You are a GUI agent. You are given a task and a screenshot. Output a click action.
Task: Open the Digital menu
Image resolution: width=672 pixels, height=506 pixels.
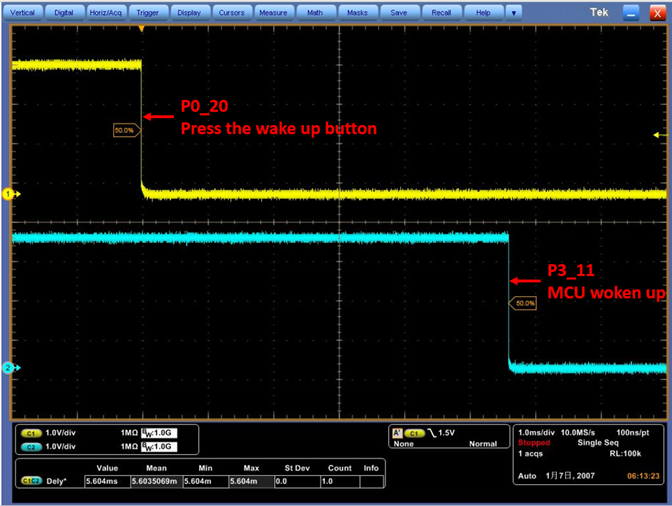pos(64,13)
